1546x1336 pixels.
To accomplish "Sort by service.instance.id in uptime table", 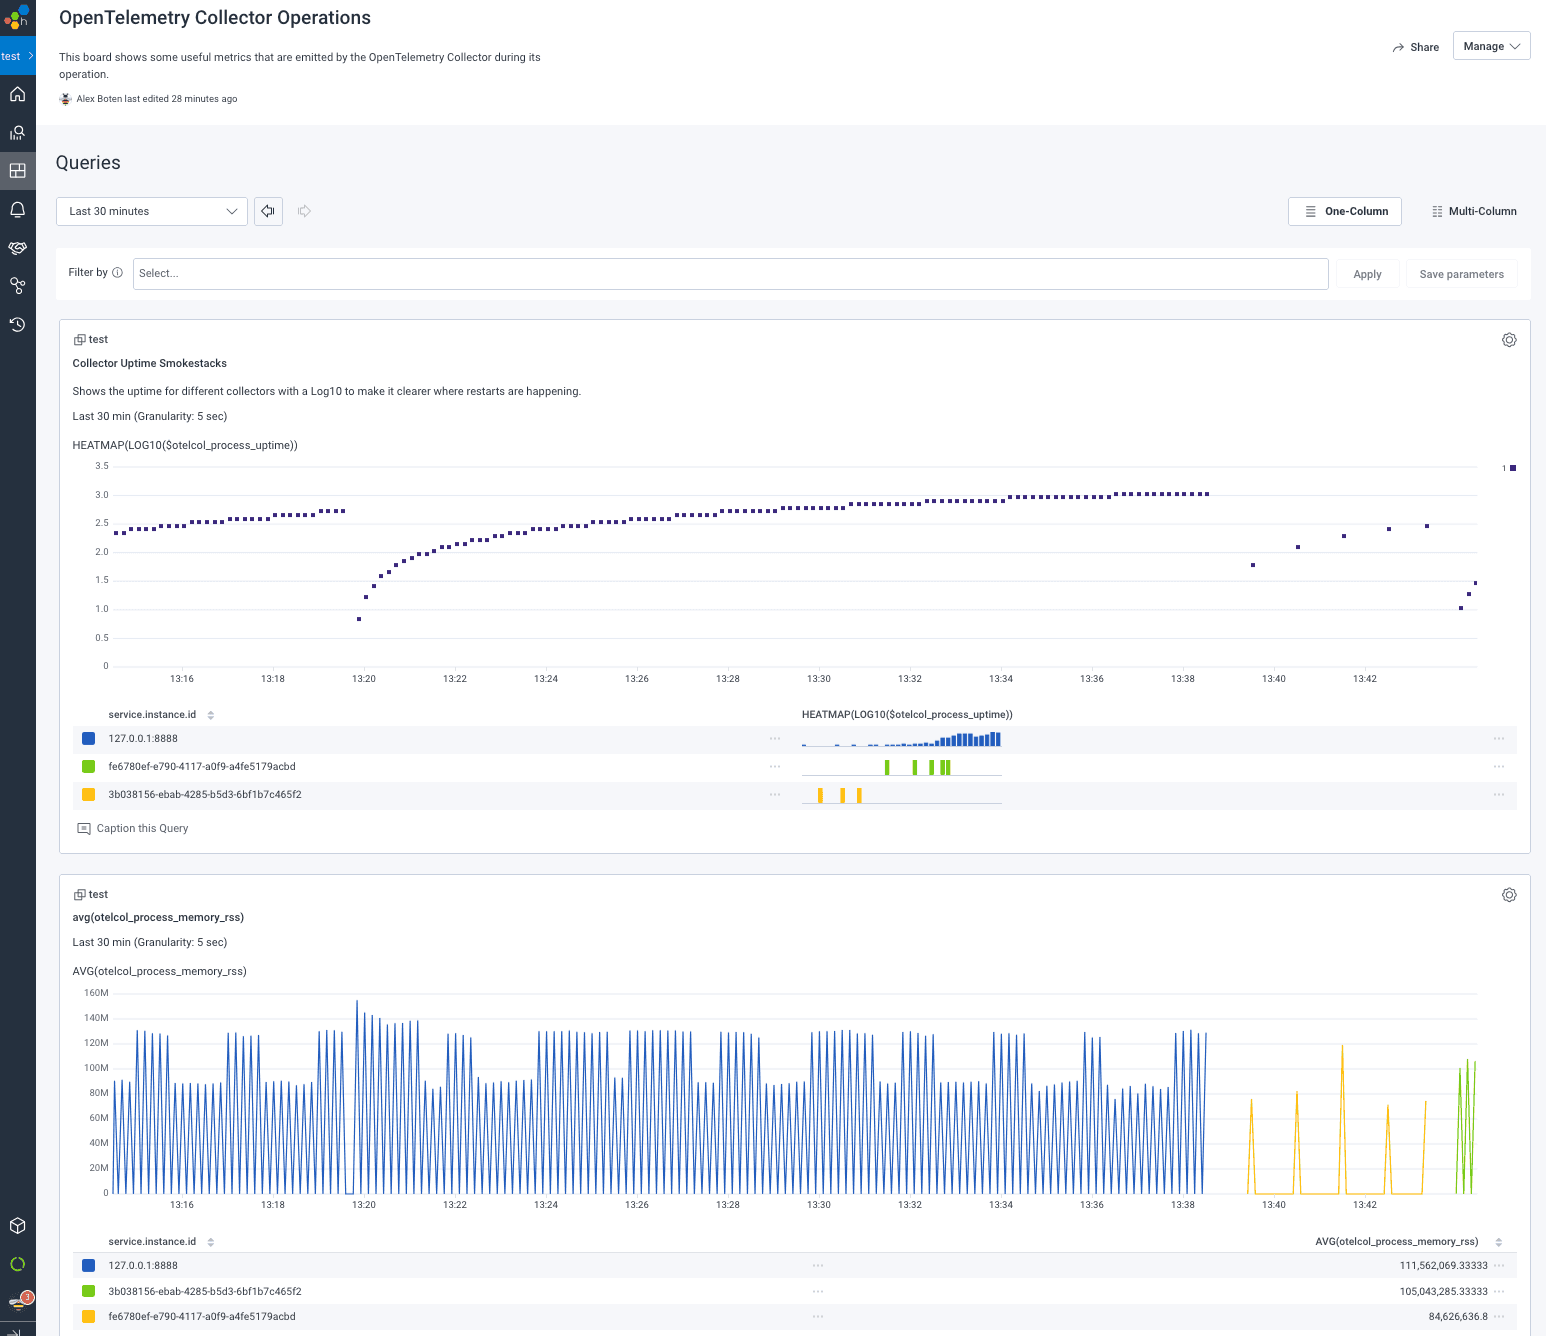I will pos(210,715).
